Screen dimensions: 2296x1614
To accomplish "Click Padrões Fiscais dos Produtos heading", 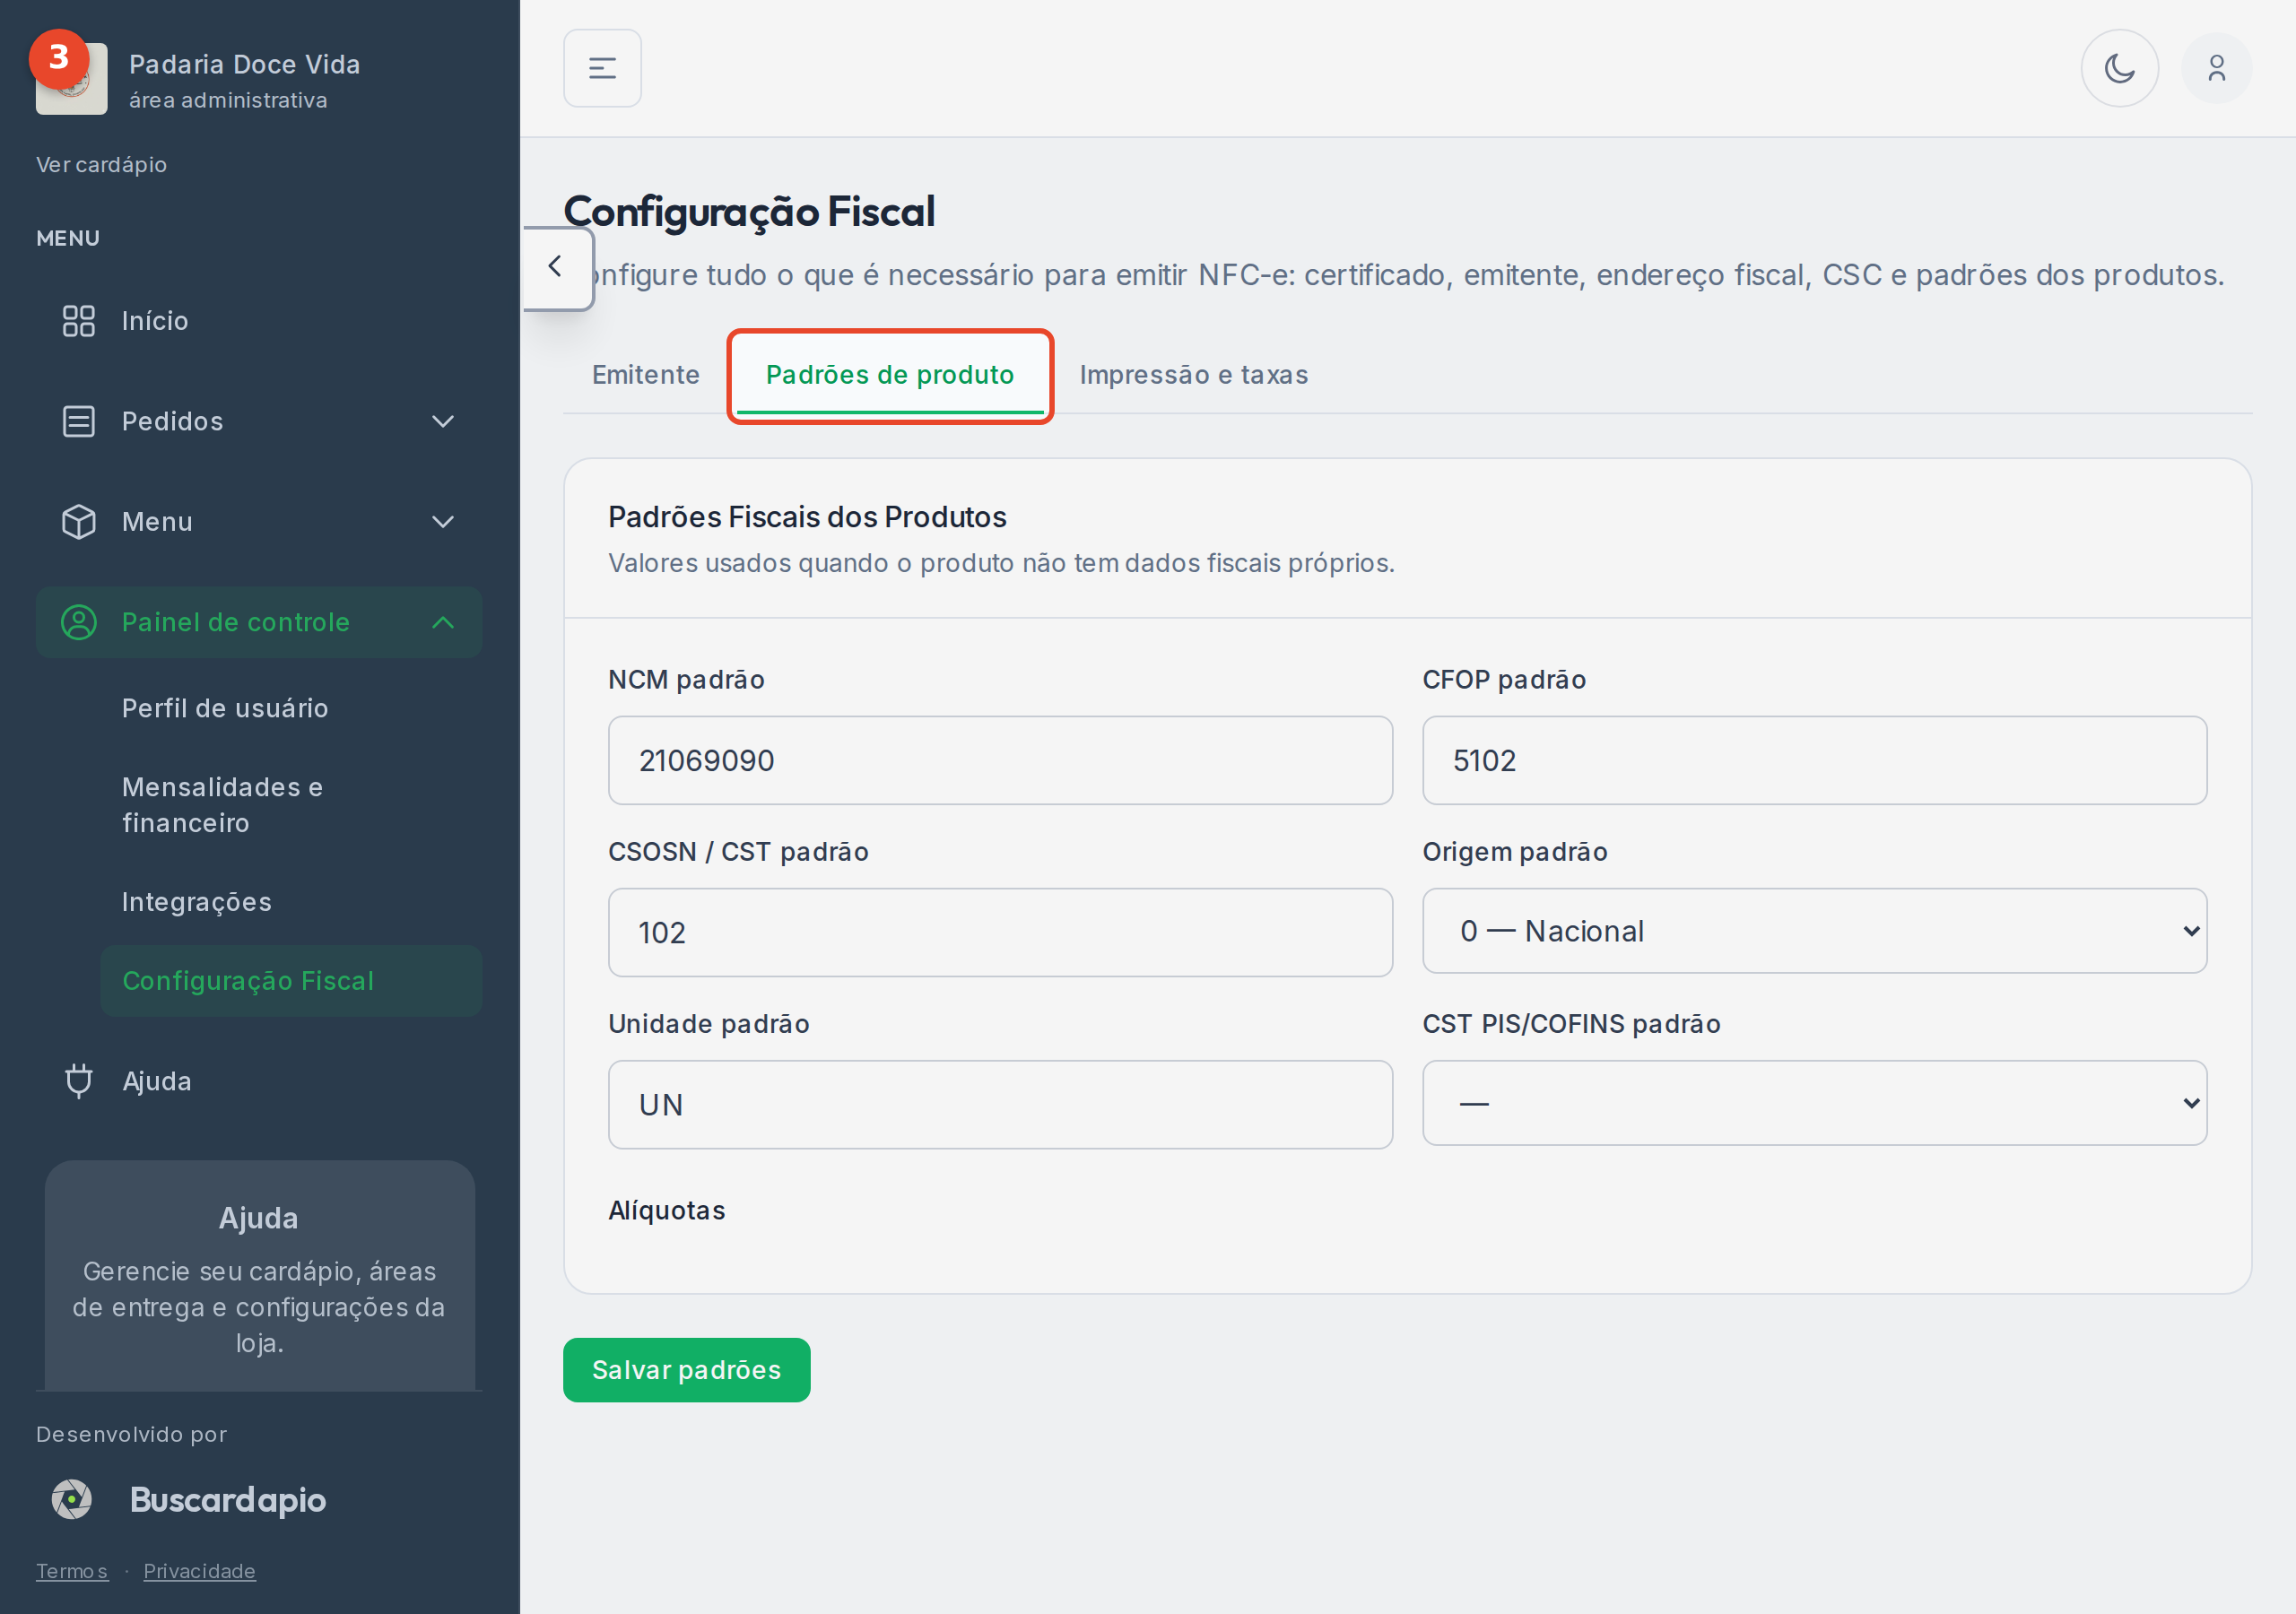I will pos(807,517).
